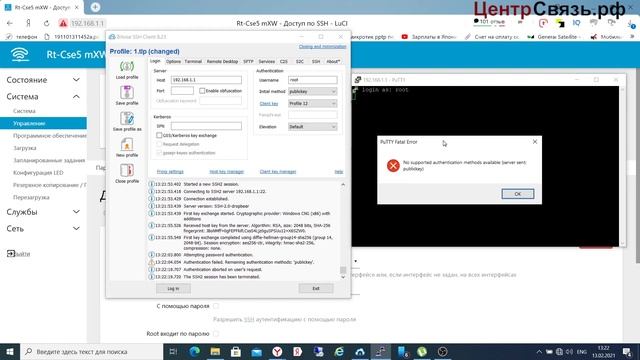640x360 pixels.
Task: Open Internet Explorer from the taskbar
Action: tap(339, 351)
